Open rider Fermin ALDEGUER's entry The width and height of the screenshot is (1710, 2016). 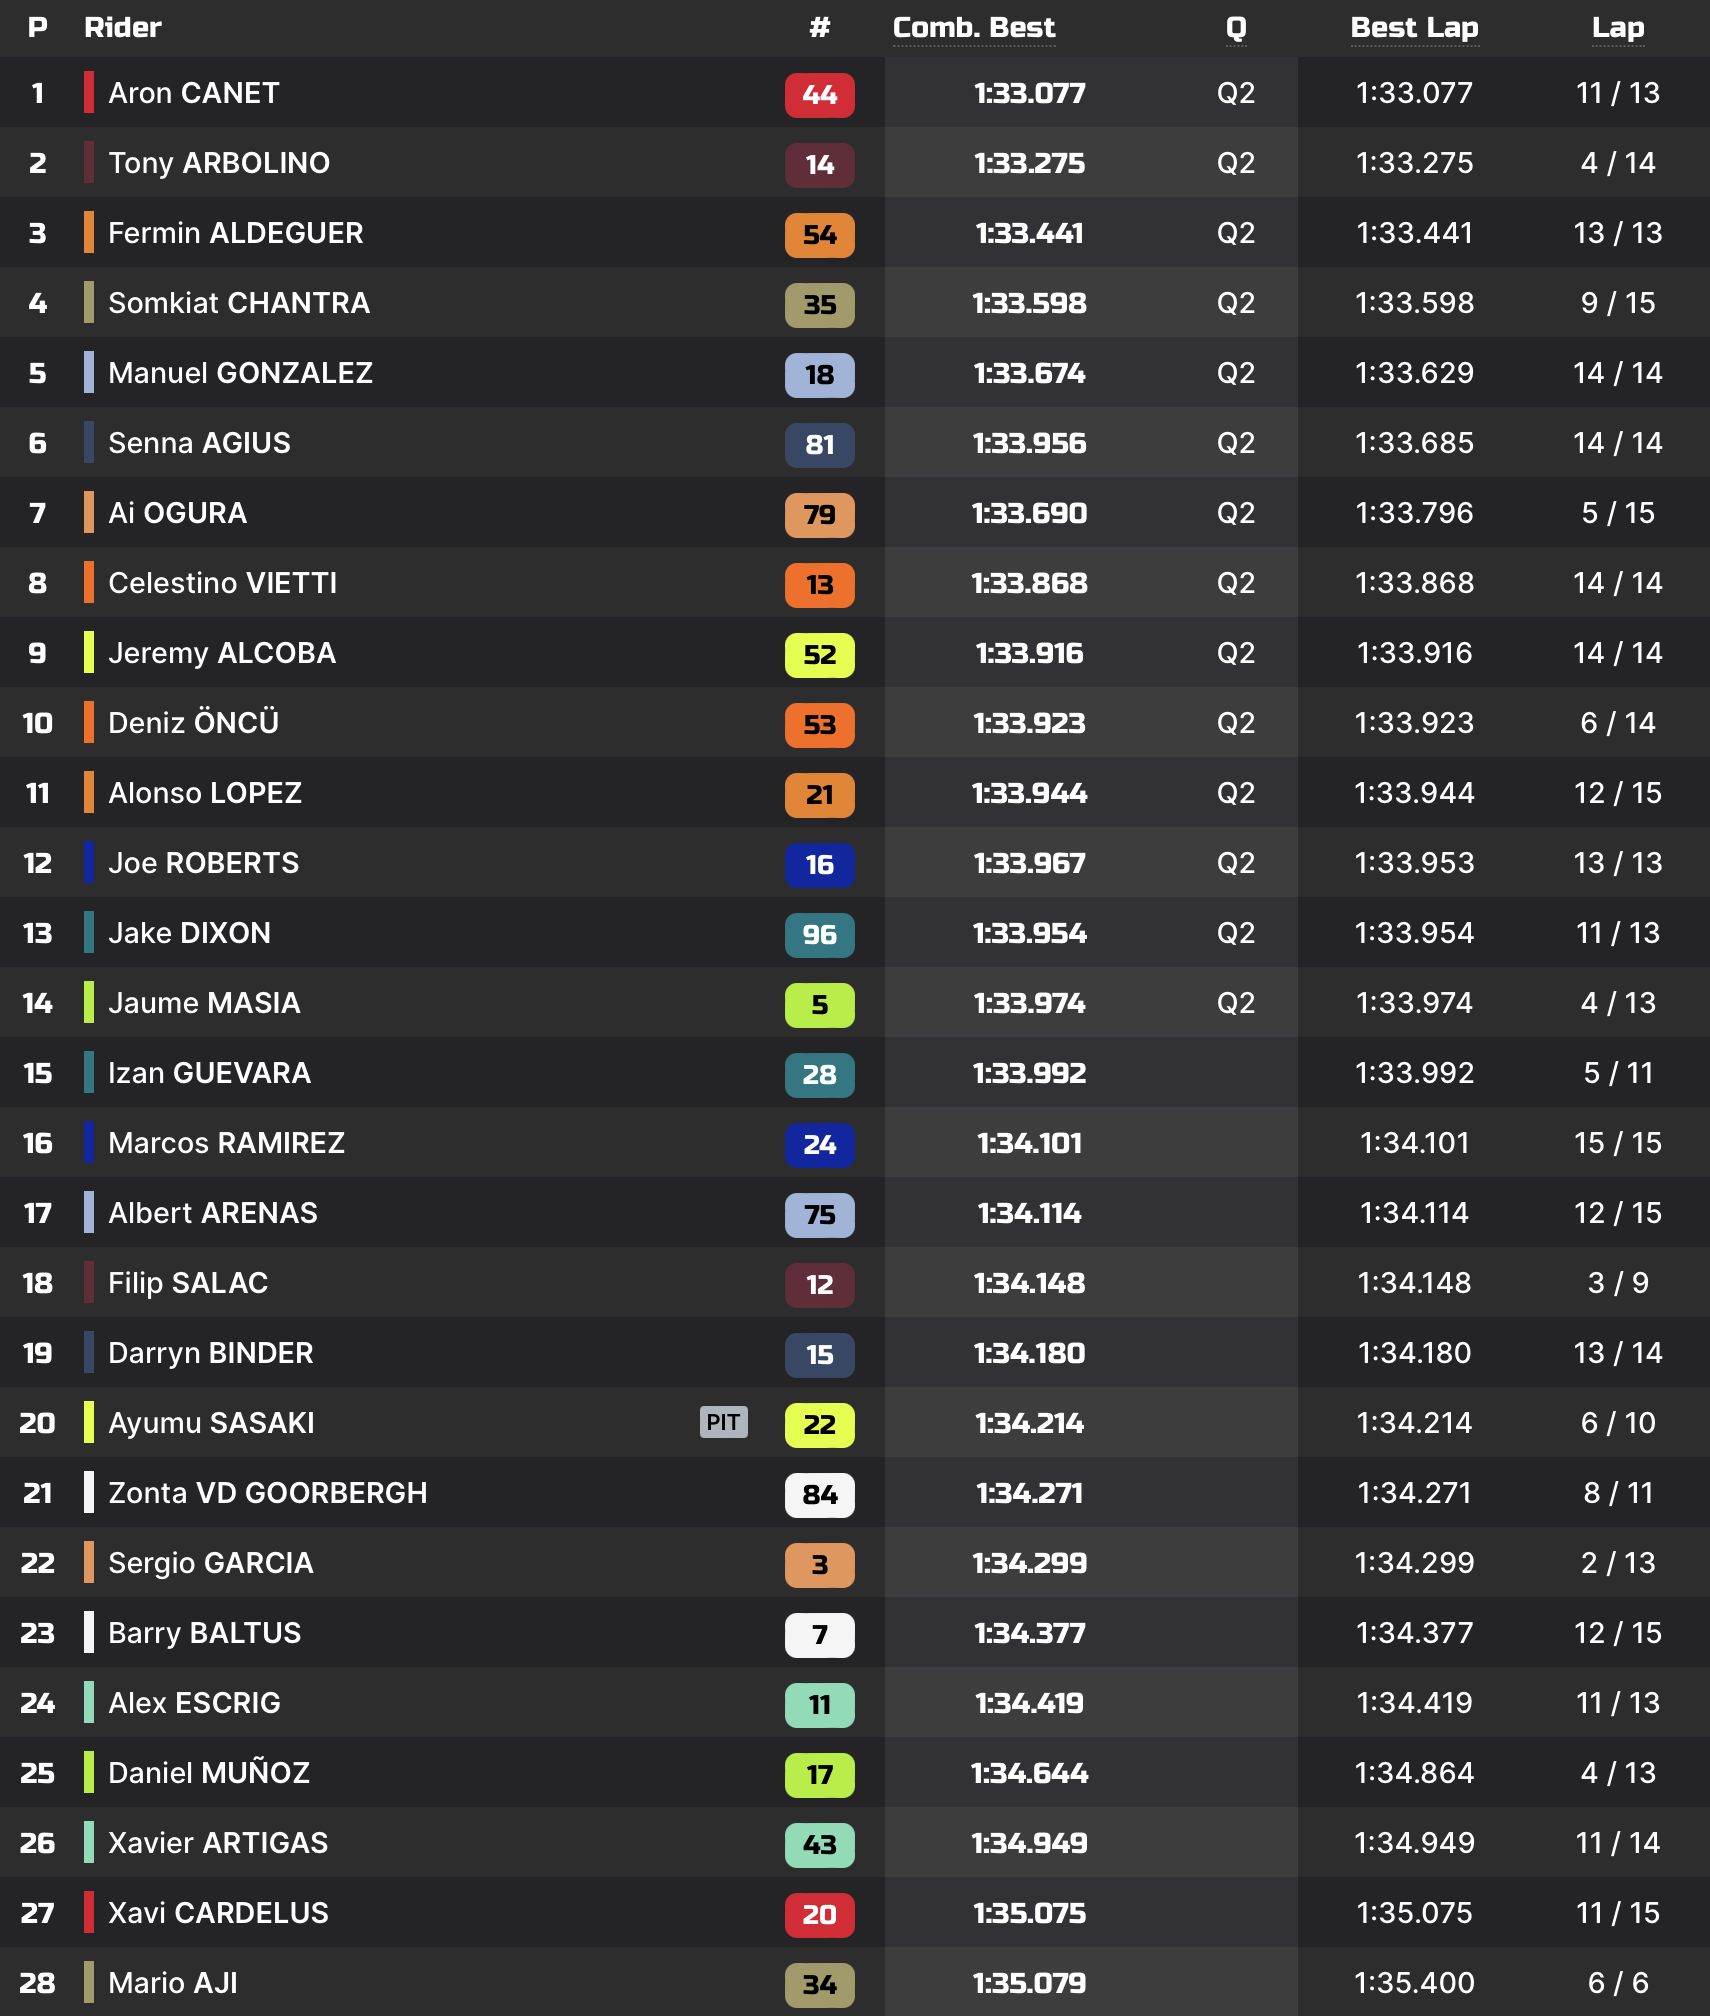click(235, 233)
